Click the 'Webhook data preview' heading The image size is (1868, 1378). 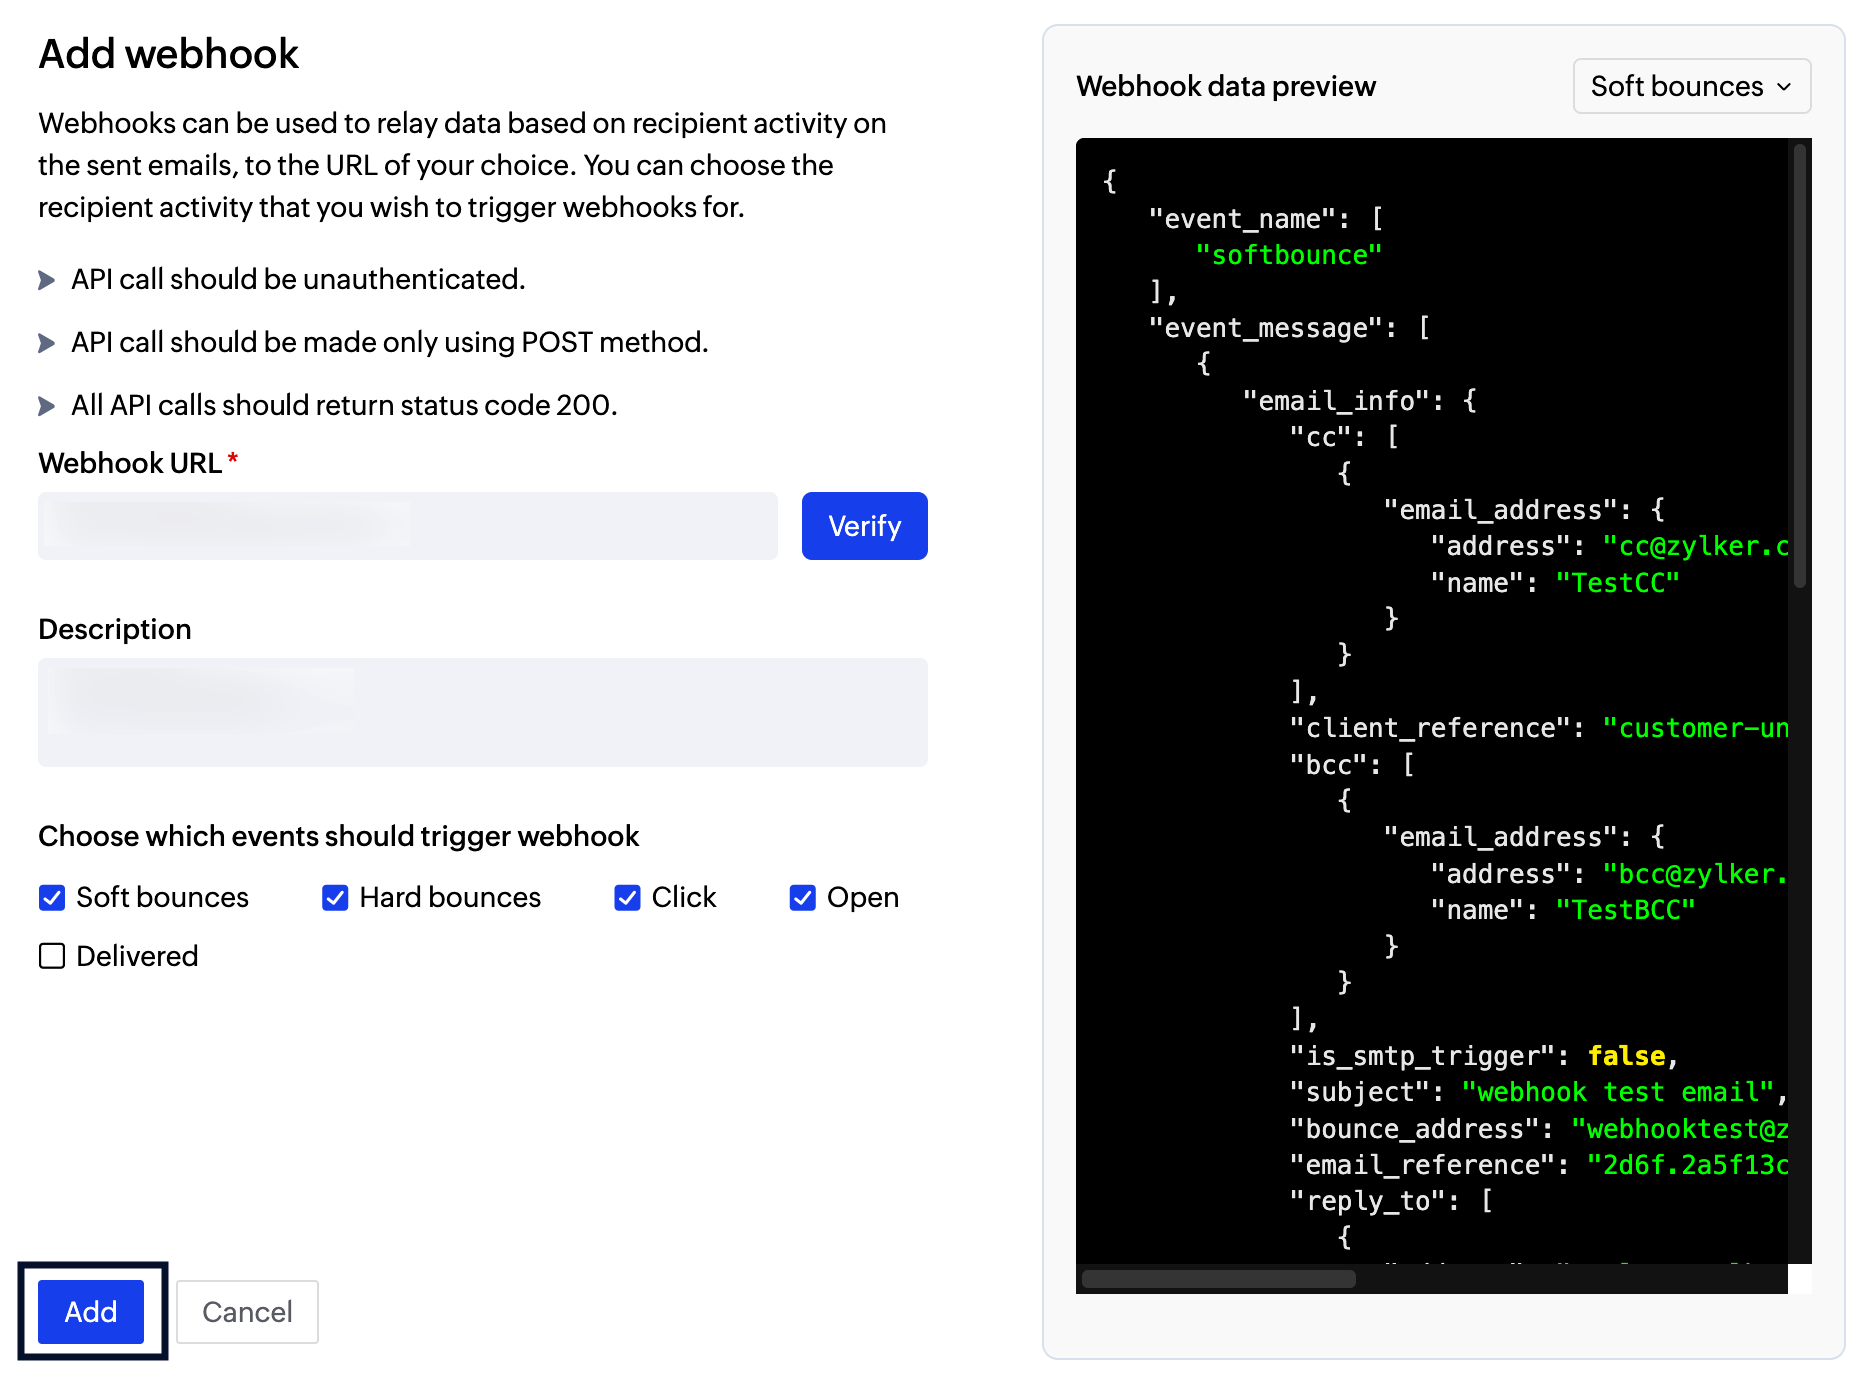(x=1226, y=86)
